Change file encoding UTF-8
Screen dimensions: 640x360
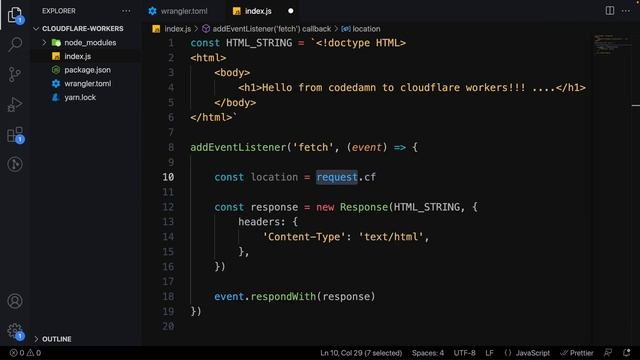pyautogui.click(x=464, y=353)
